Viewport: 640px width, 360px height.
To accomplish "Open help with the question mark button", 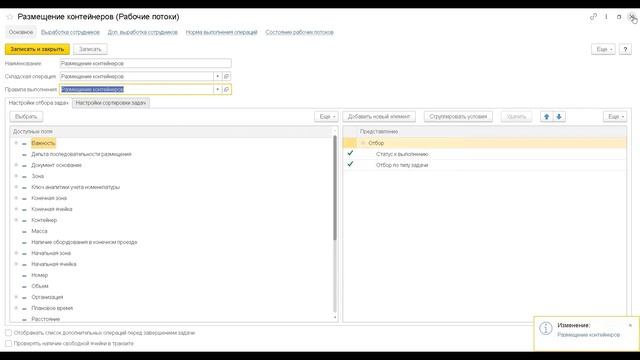I will click(x=625, y=49).
